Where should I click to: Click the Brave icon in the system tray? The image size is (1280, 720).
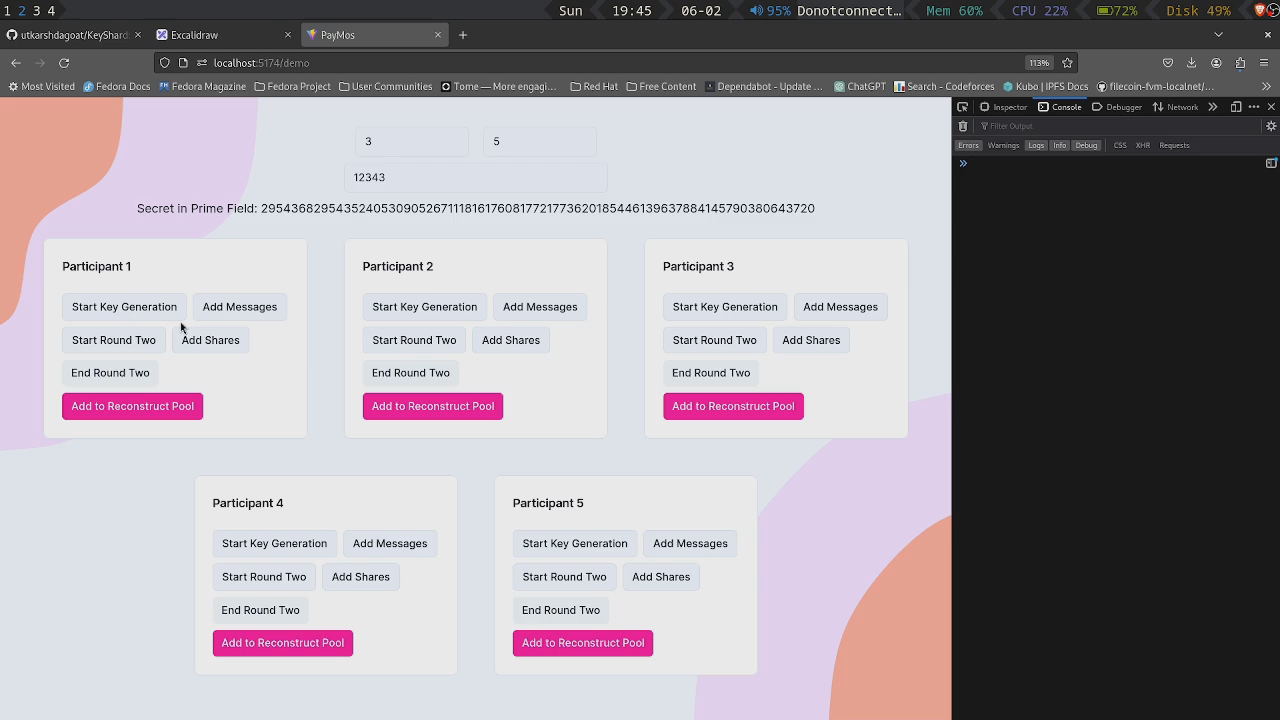tap(1260, 10)
